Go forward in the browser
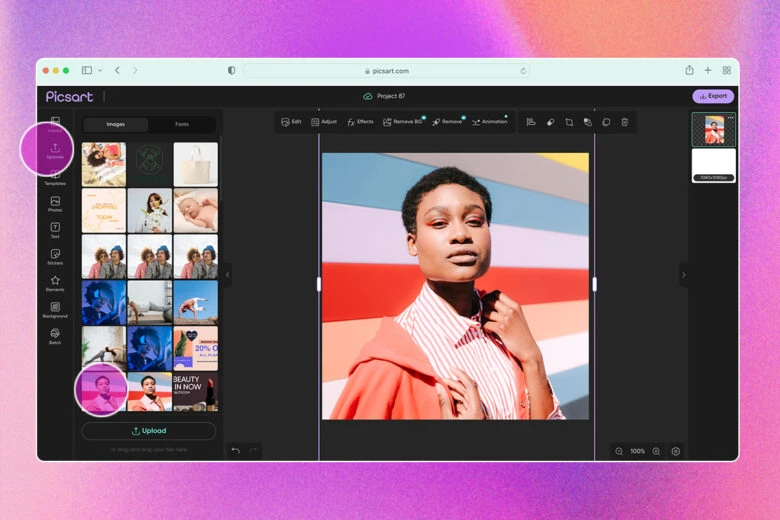Image resolution: width=780 pixels, height=520 pixels. point(135,71)
